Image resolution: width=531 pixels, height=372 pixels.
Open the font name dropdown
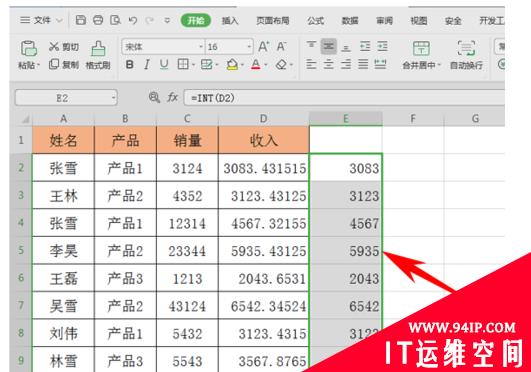(x=201, y=46)
